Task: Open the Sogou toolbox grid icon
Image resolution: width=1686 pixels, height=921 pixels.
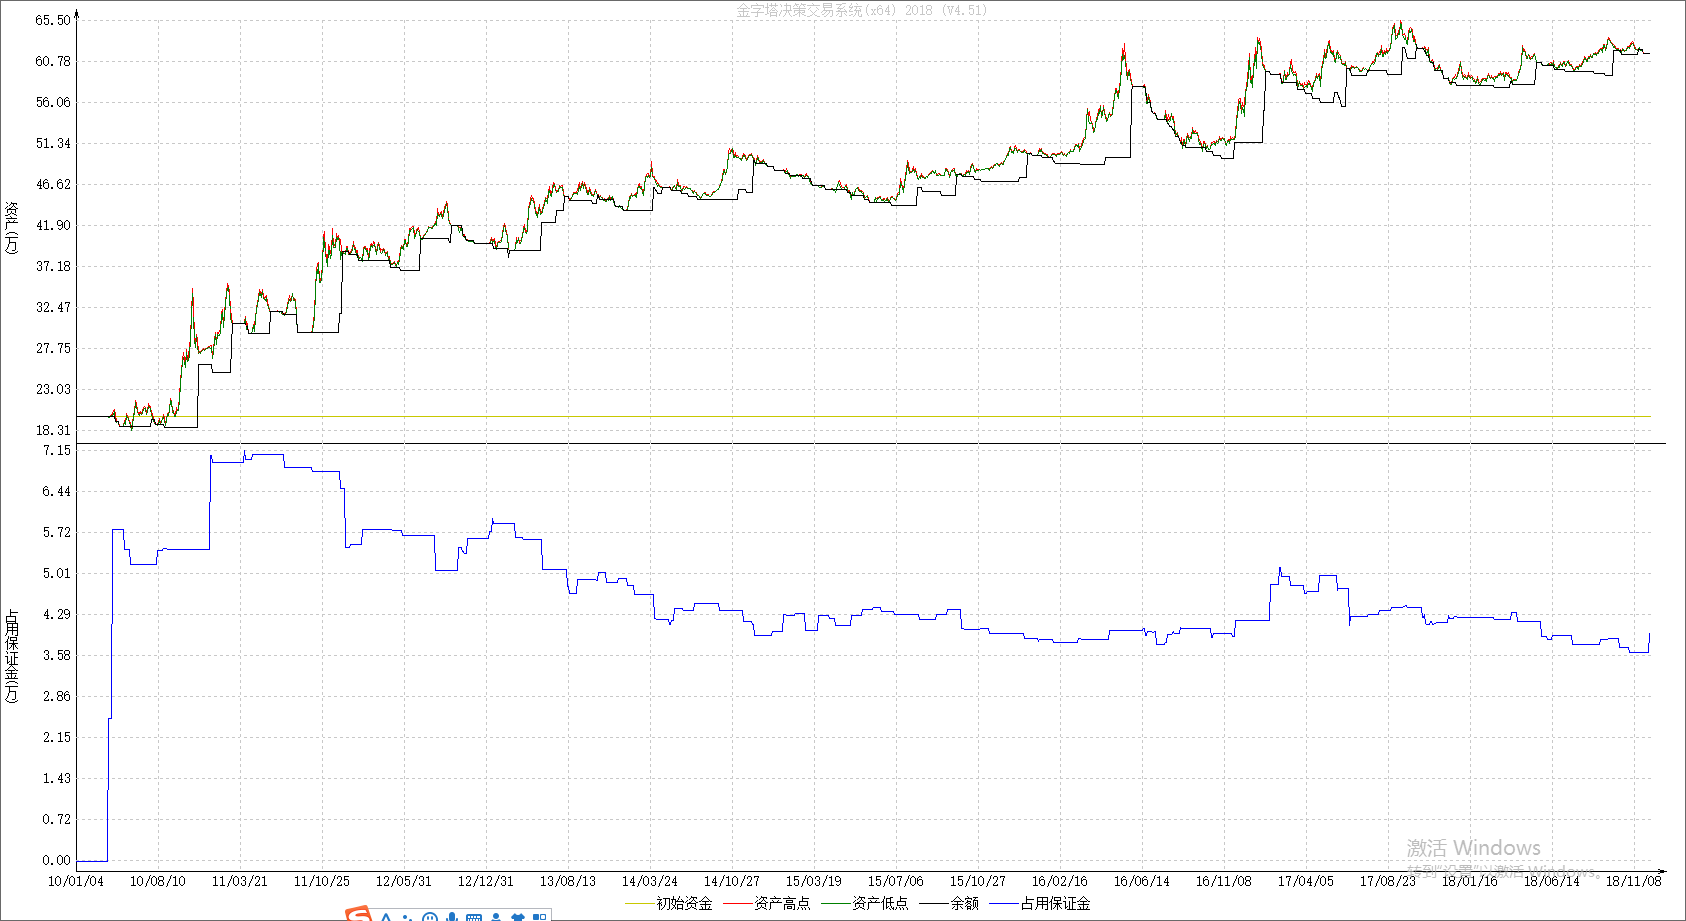Action: (540, 917)
